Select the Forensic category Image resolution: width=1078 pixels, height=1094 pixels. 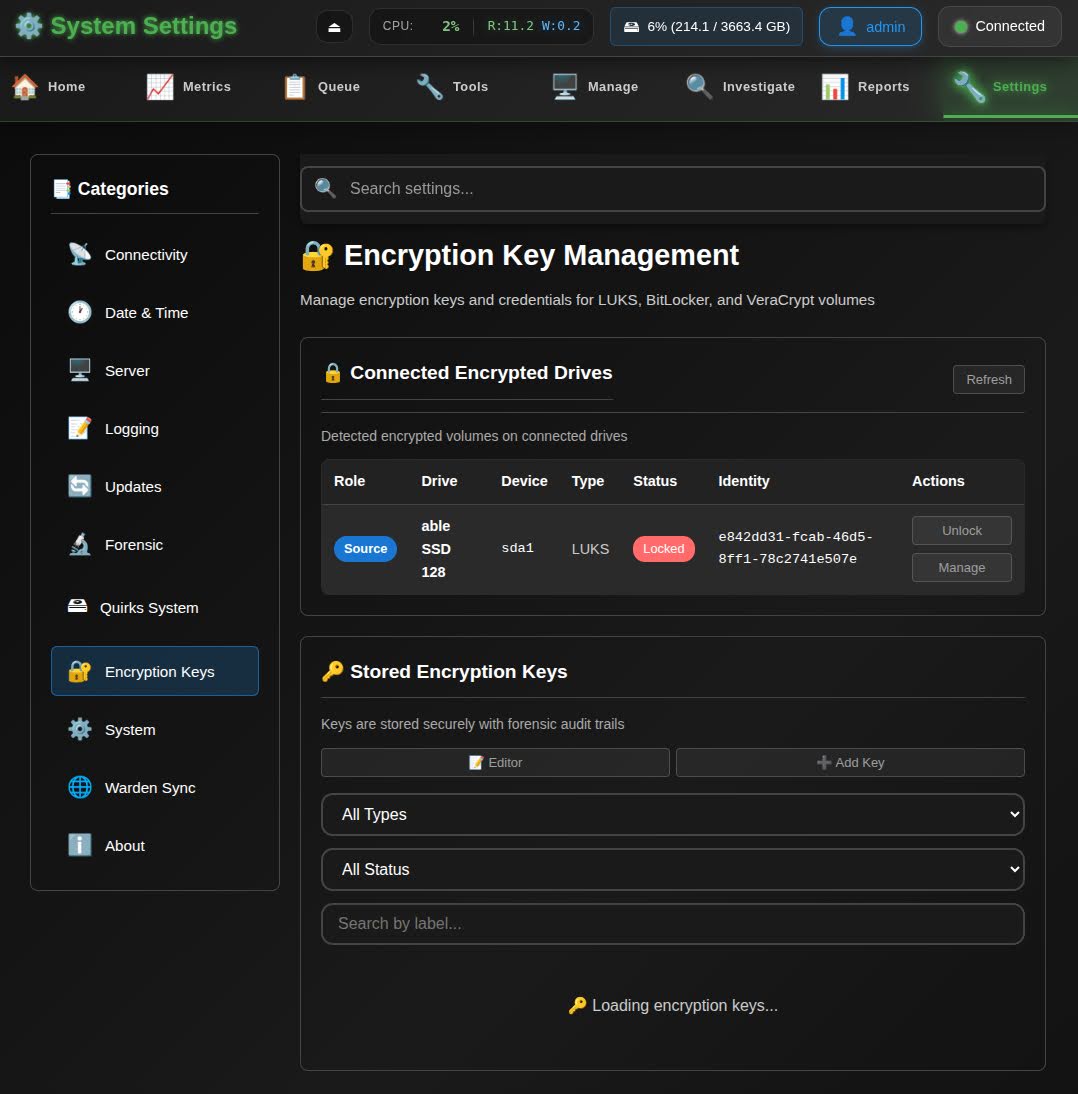[155, 544]
